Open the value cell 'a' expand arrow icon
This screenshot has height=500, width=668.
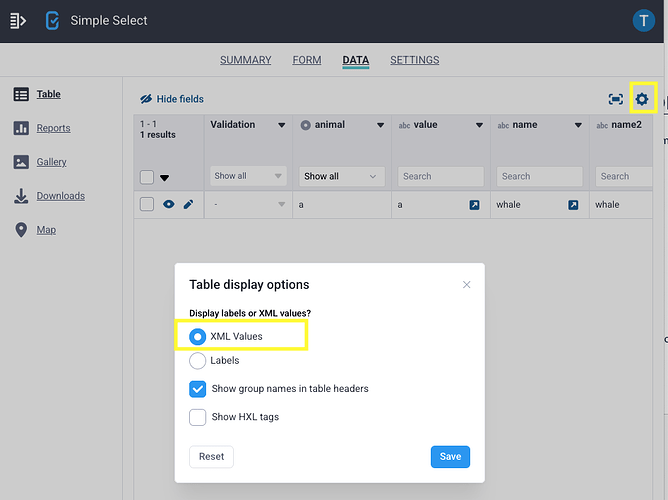point(474,205)
